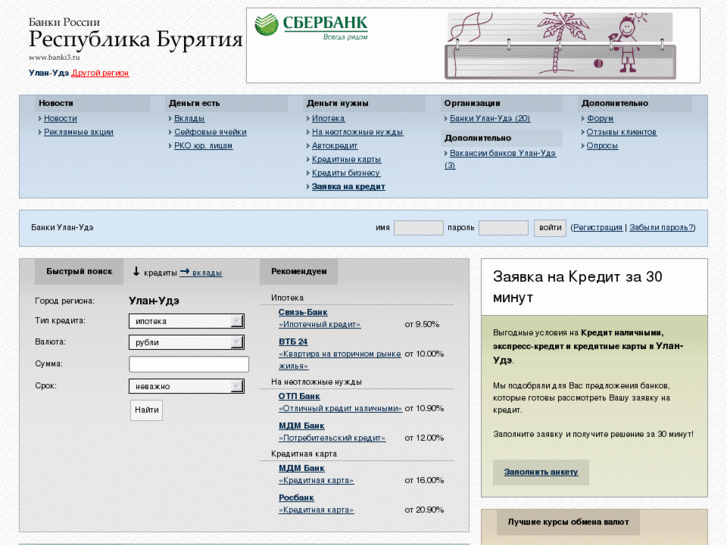Open Банки Улан-Удэ (20) link
Image resolution: width=727 pixels, height=545 pixels.
[x=490, y=118]
